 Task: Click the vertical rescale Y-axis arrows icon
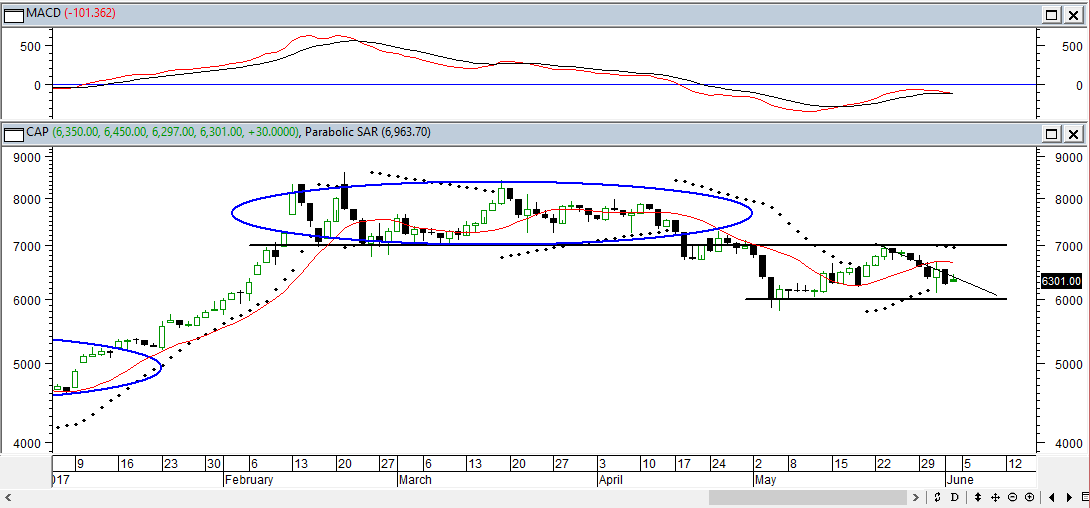(x=978, y=498)
